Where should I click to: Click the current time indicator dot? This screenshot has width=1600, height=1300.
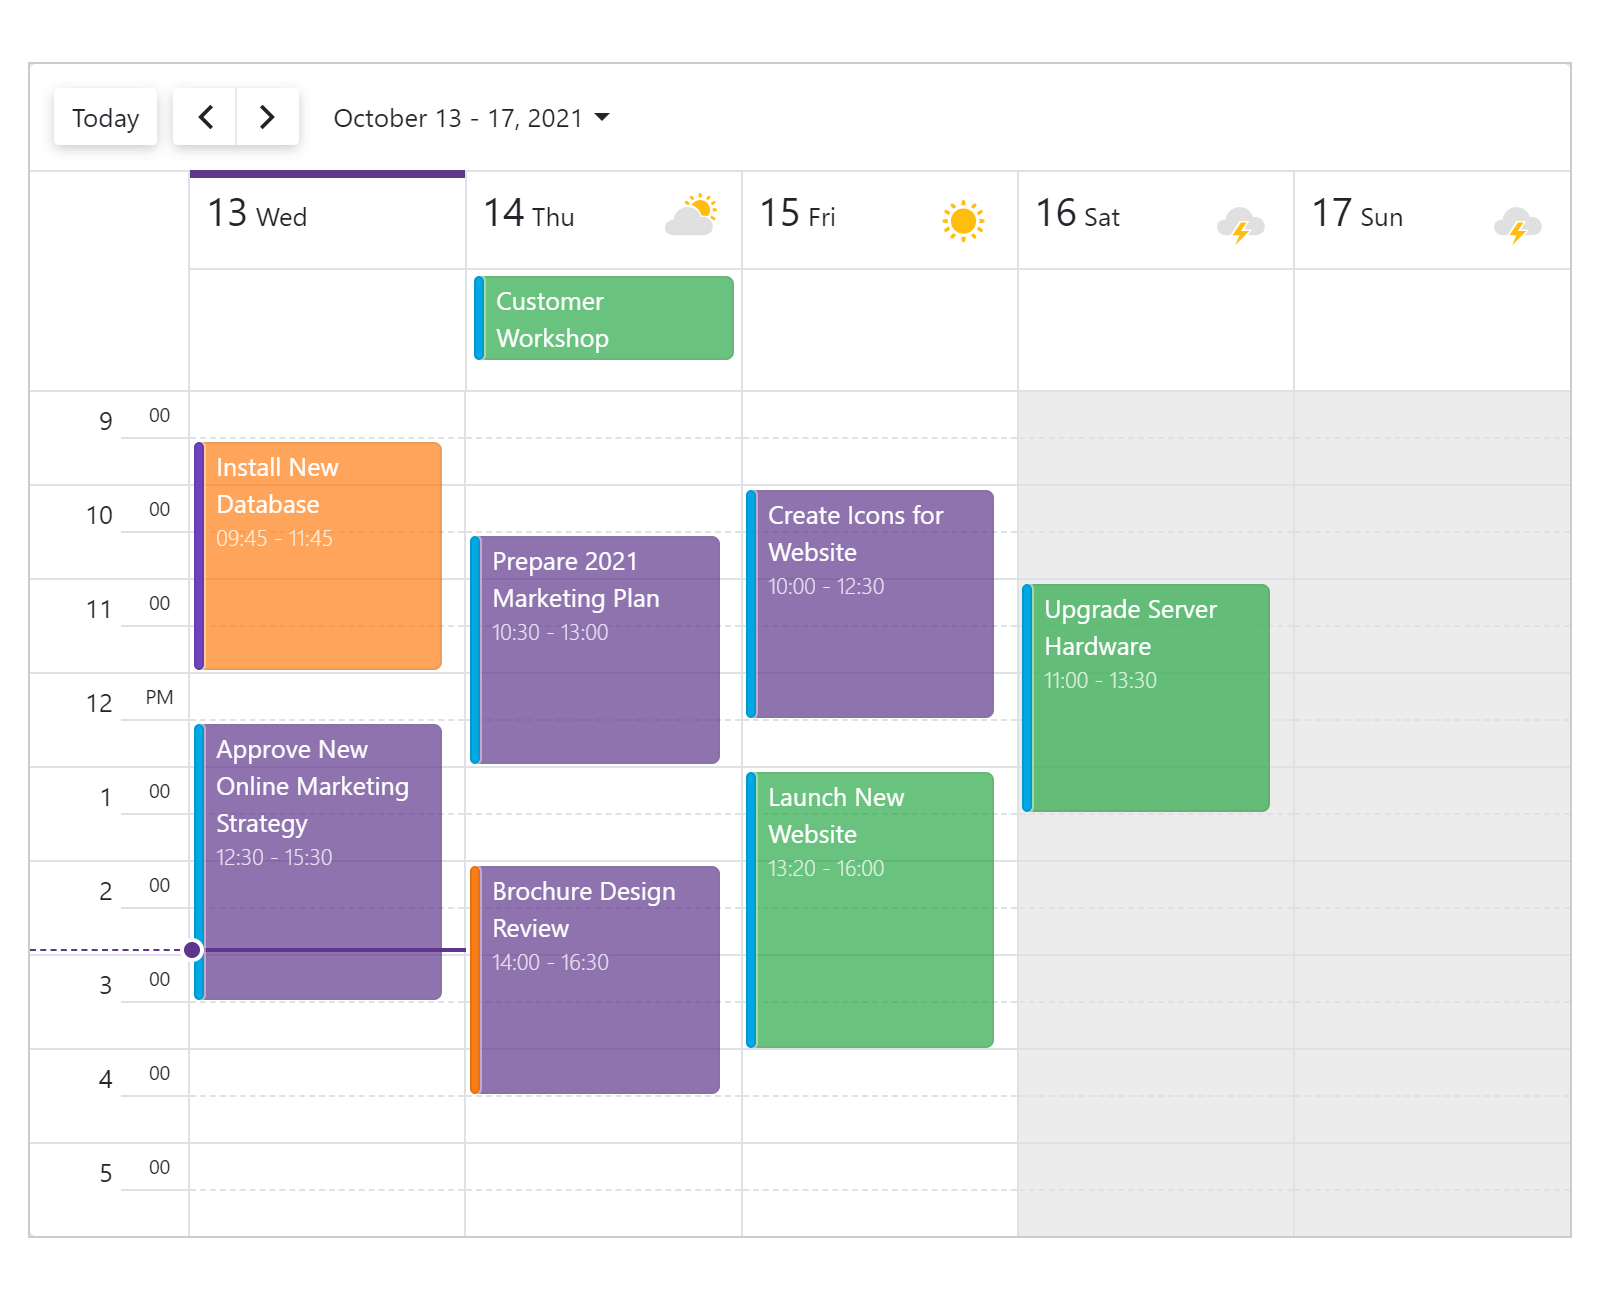click(192, 950)
